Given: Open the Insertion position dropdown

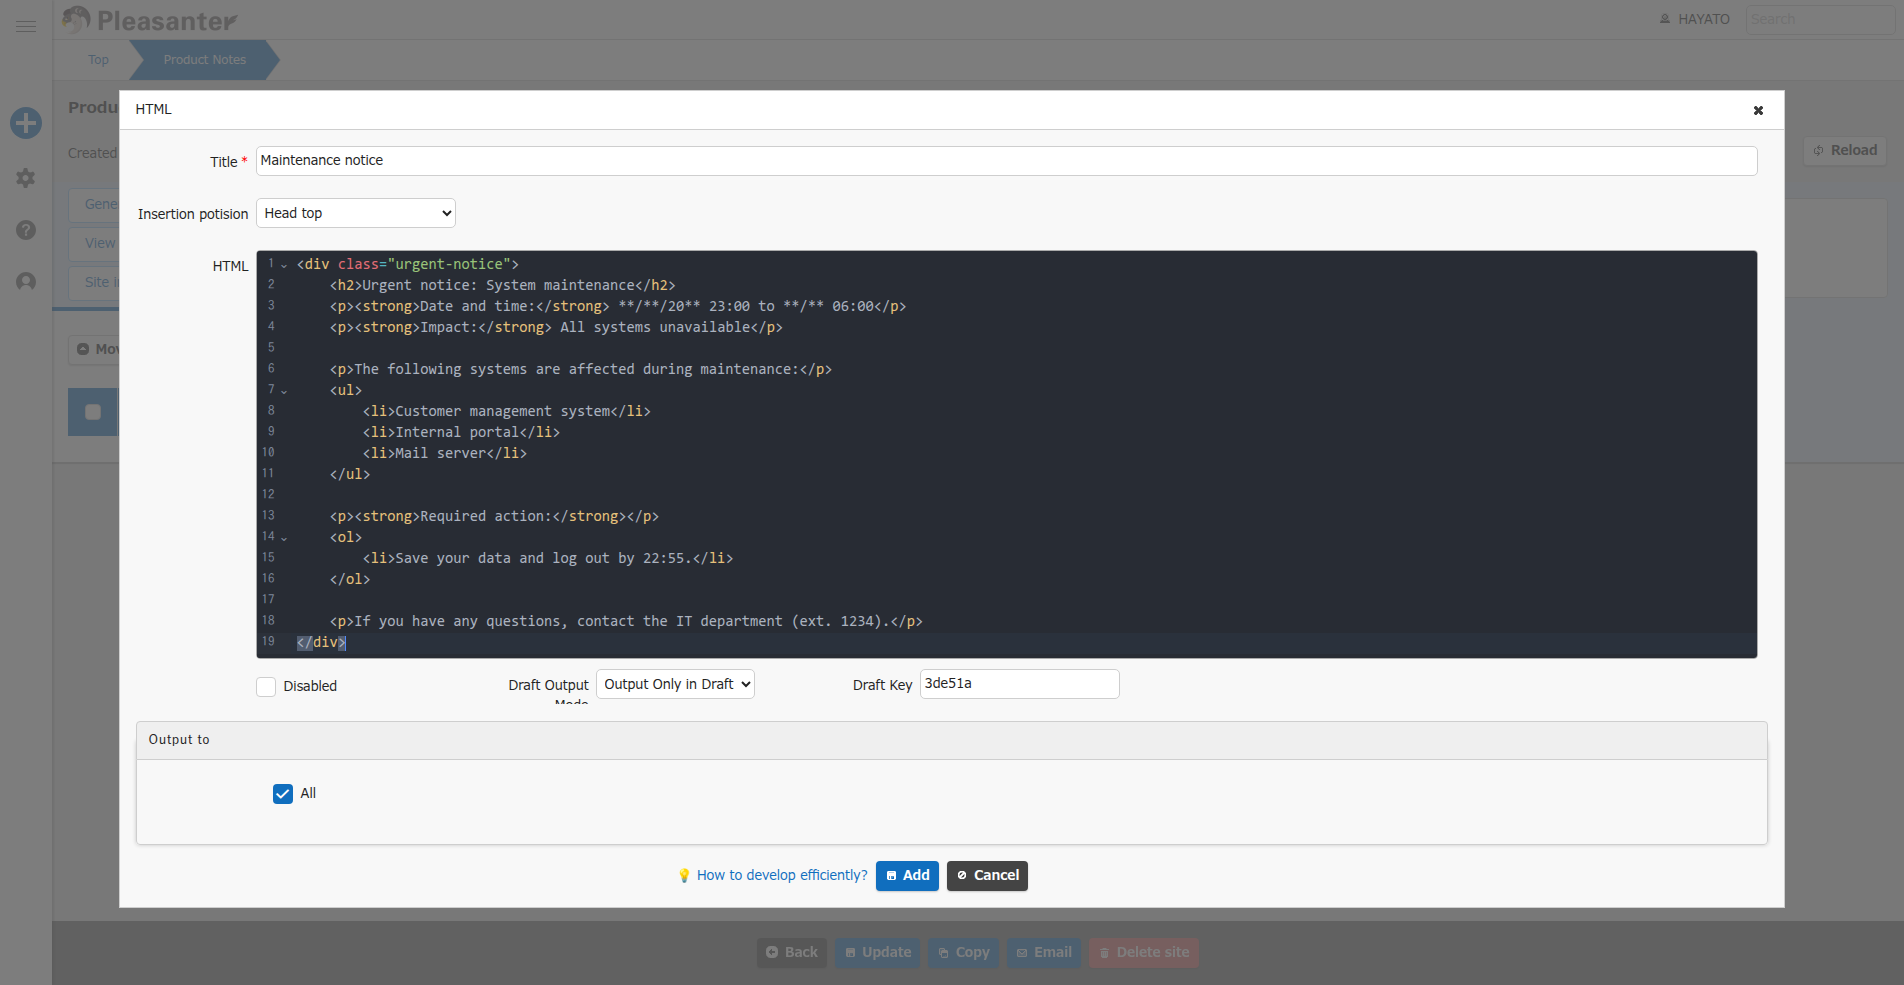Looking at the screenshot, I should point(356,213).
